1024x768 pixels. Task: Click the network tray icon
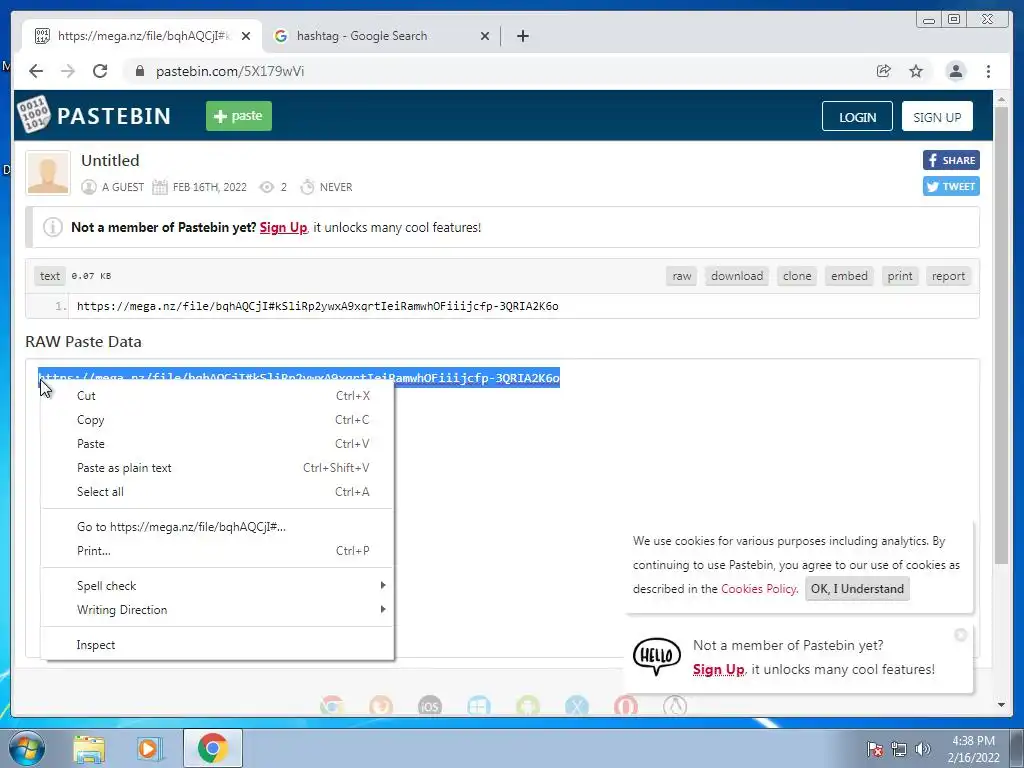[x=899, y=749]
